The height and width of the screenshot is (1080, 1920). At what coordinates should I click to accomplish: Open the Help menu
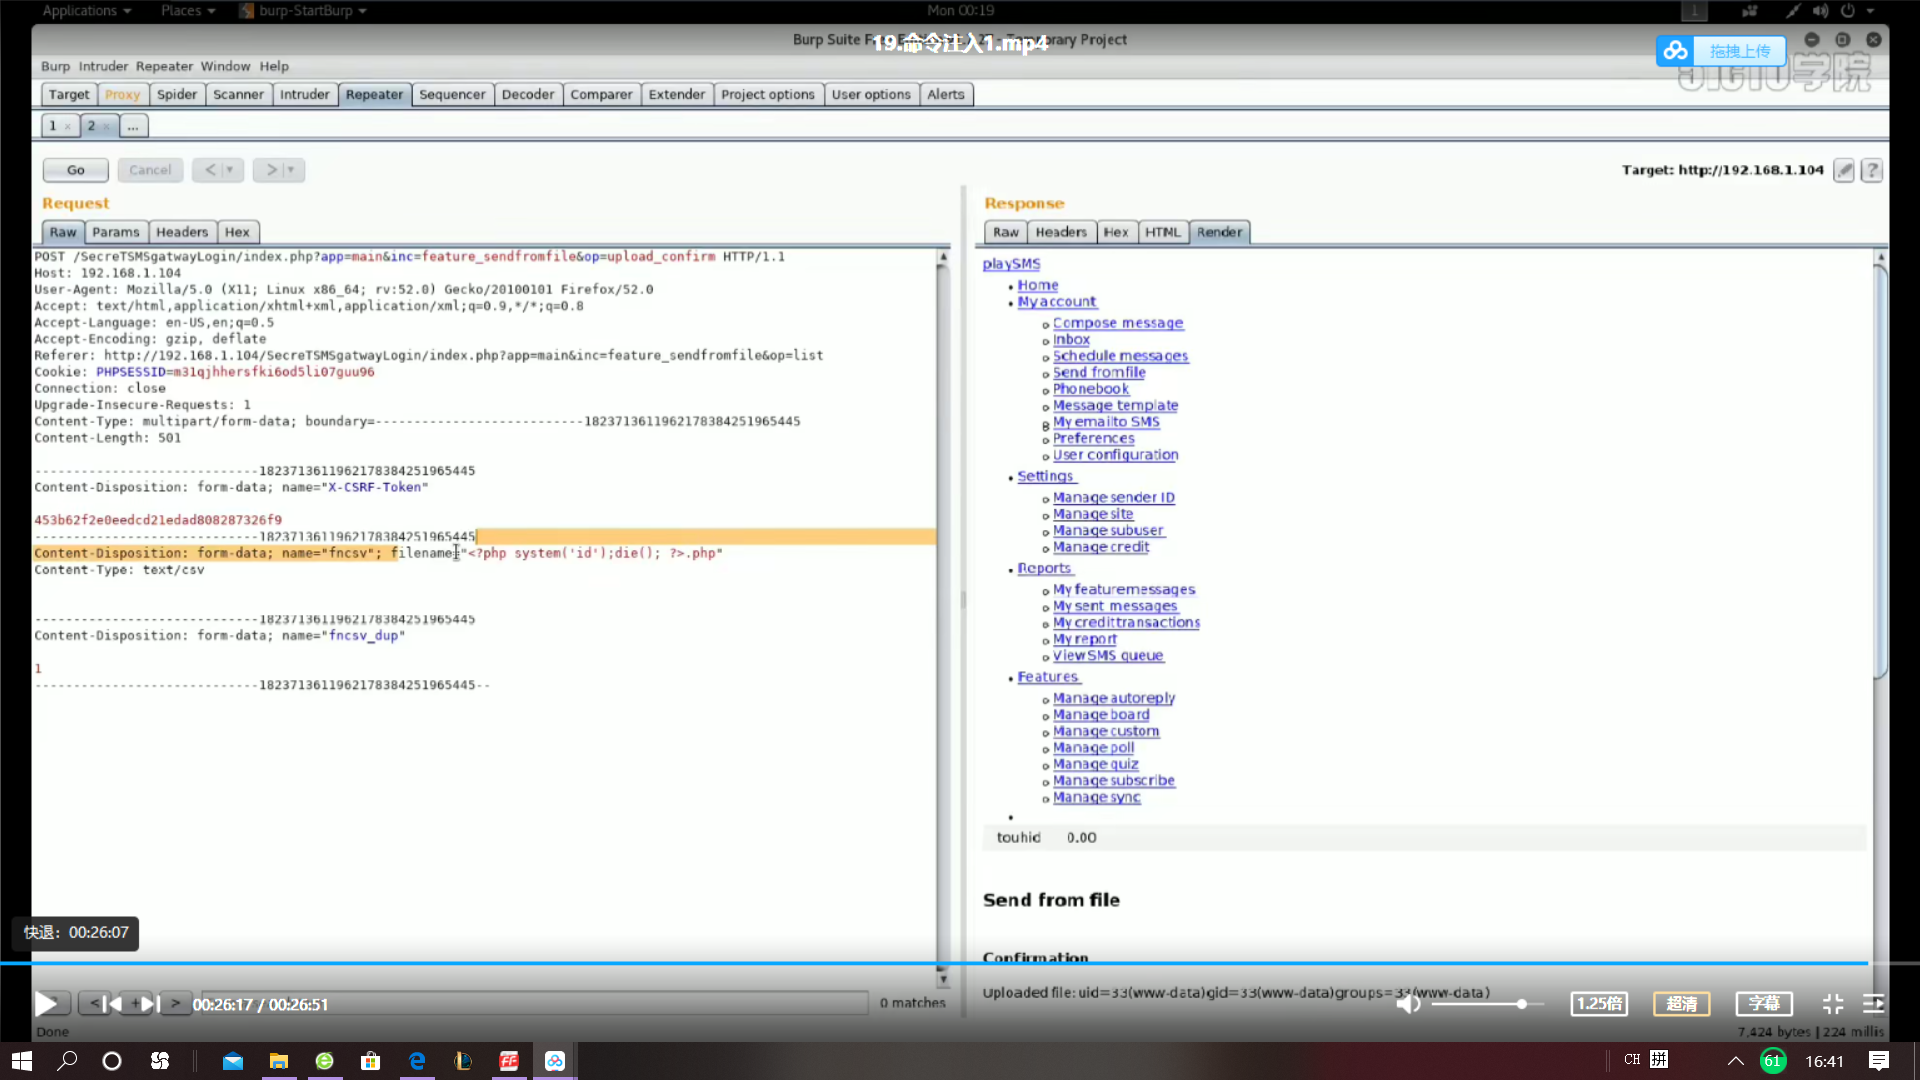coord(274,66)
